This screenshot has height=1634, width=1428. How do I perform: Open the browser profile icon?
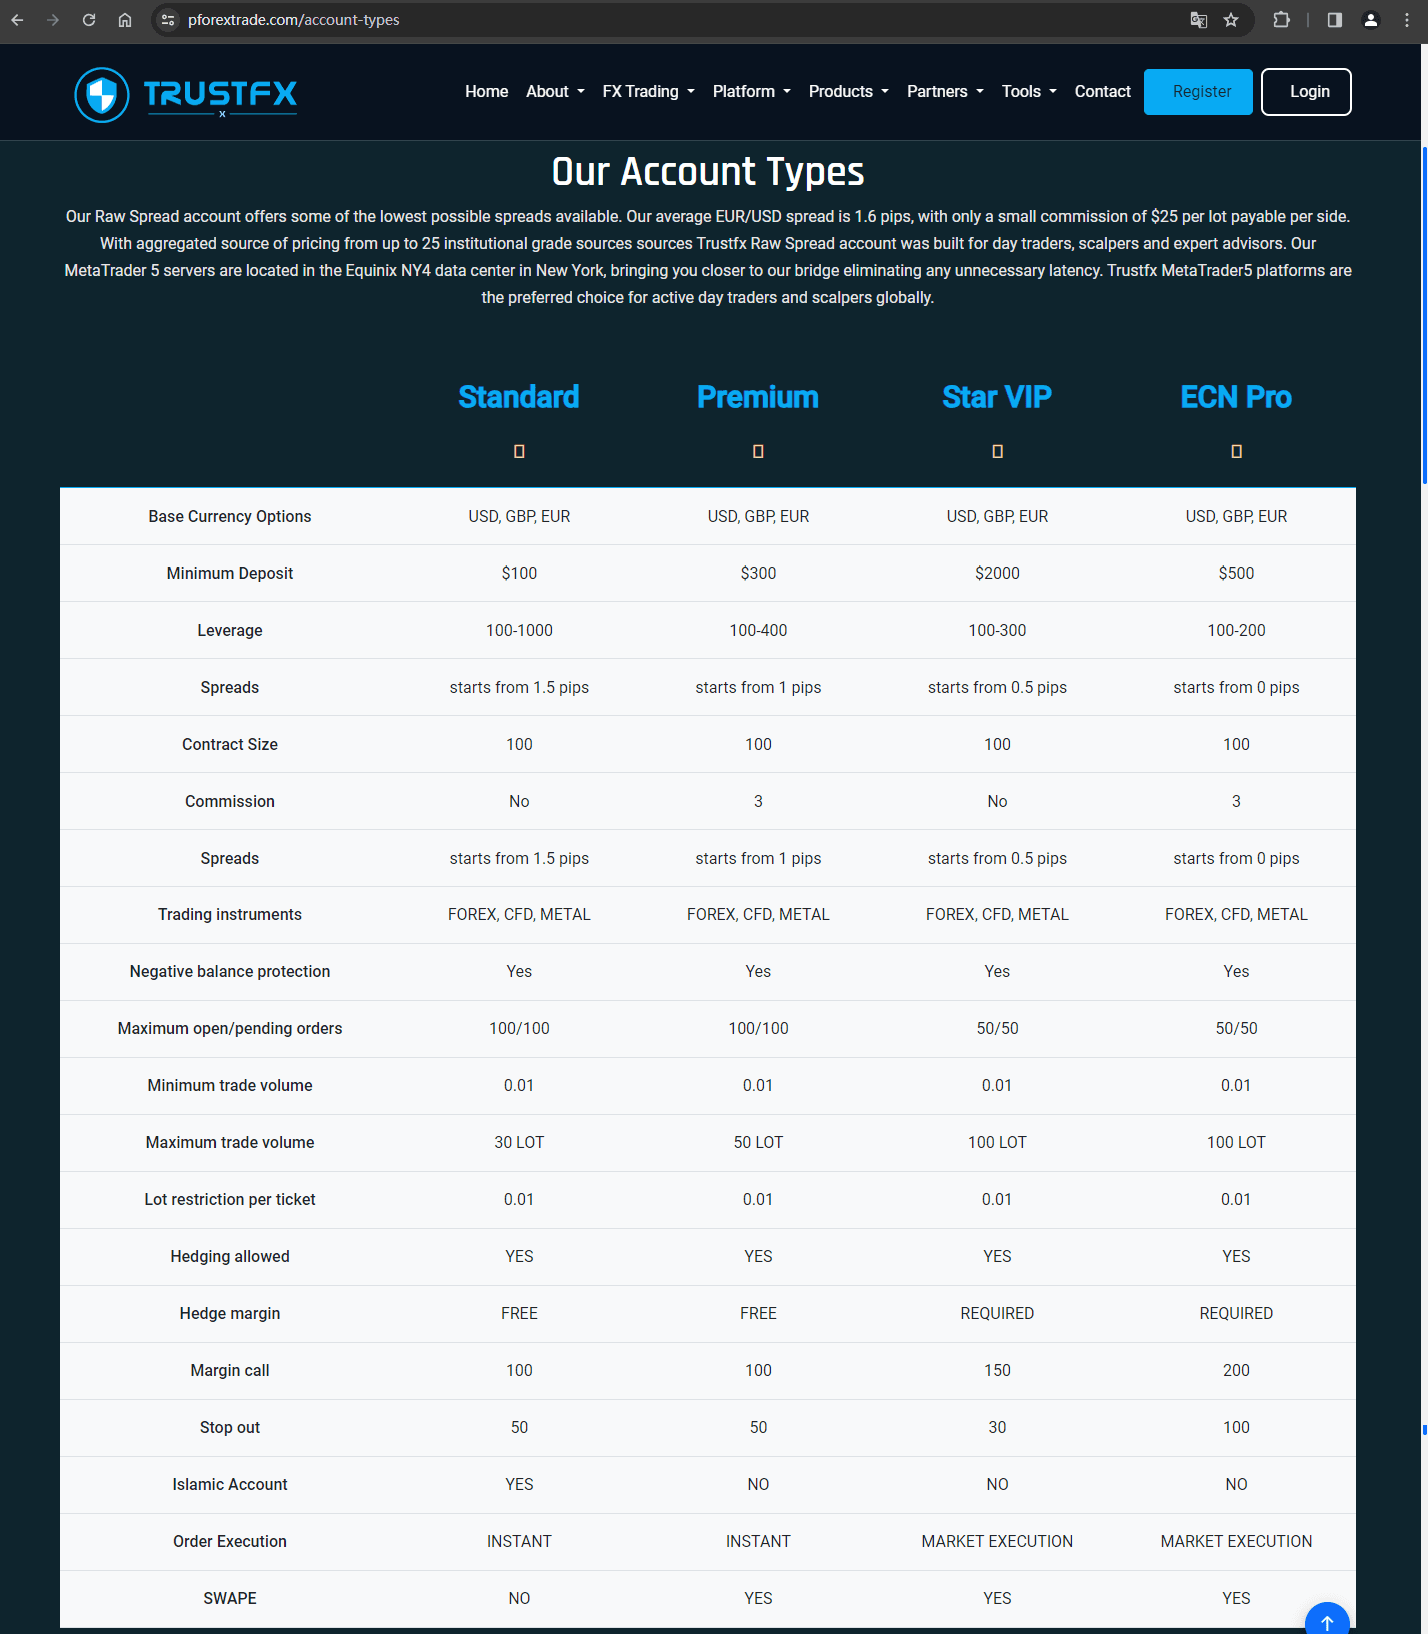pyautogui.click(x=1371, y=20)
